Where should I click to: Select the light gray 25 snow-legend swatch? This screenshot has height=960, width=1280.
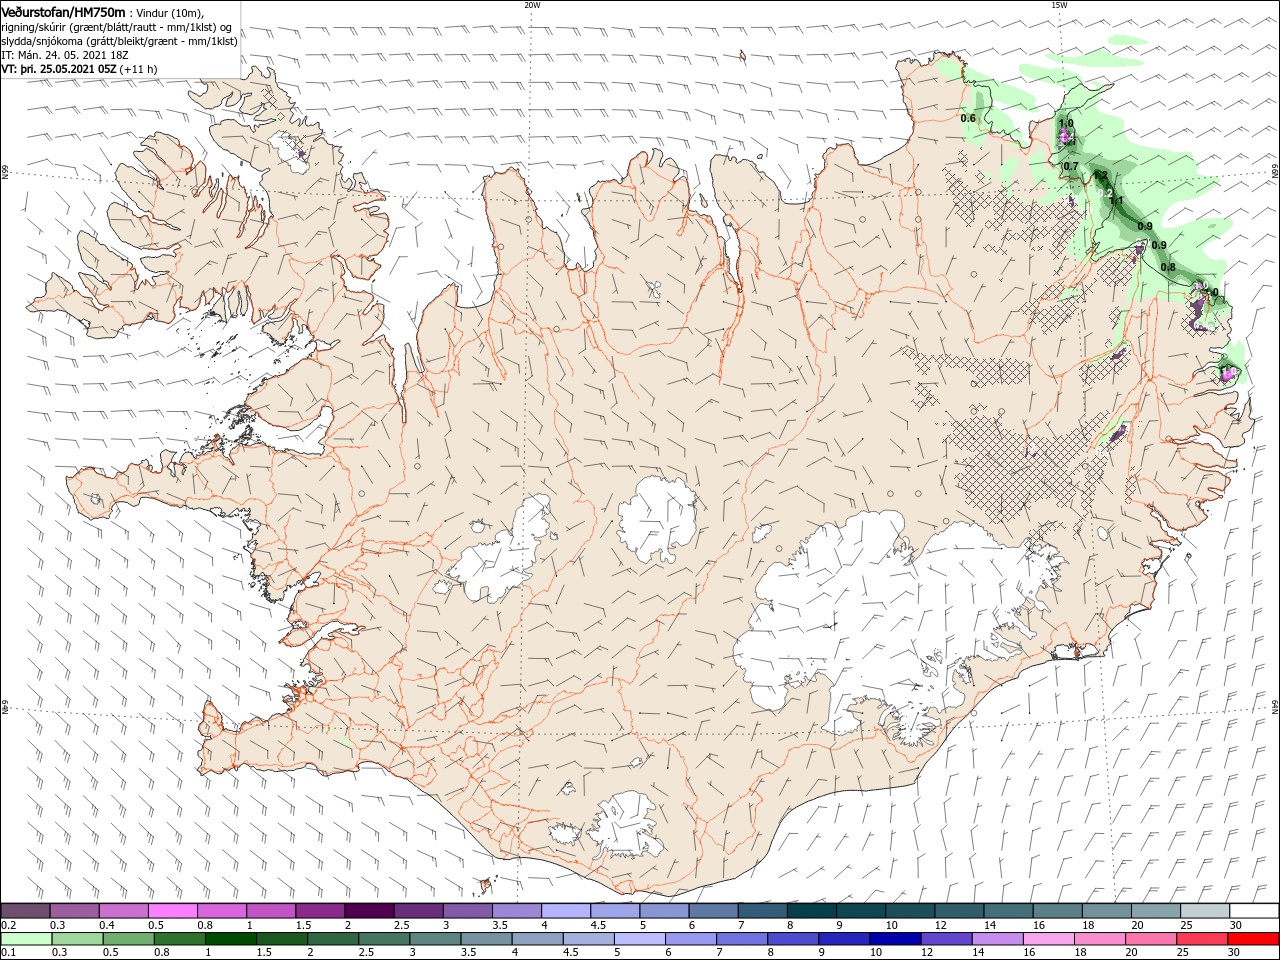tap(1204, 911)
